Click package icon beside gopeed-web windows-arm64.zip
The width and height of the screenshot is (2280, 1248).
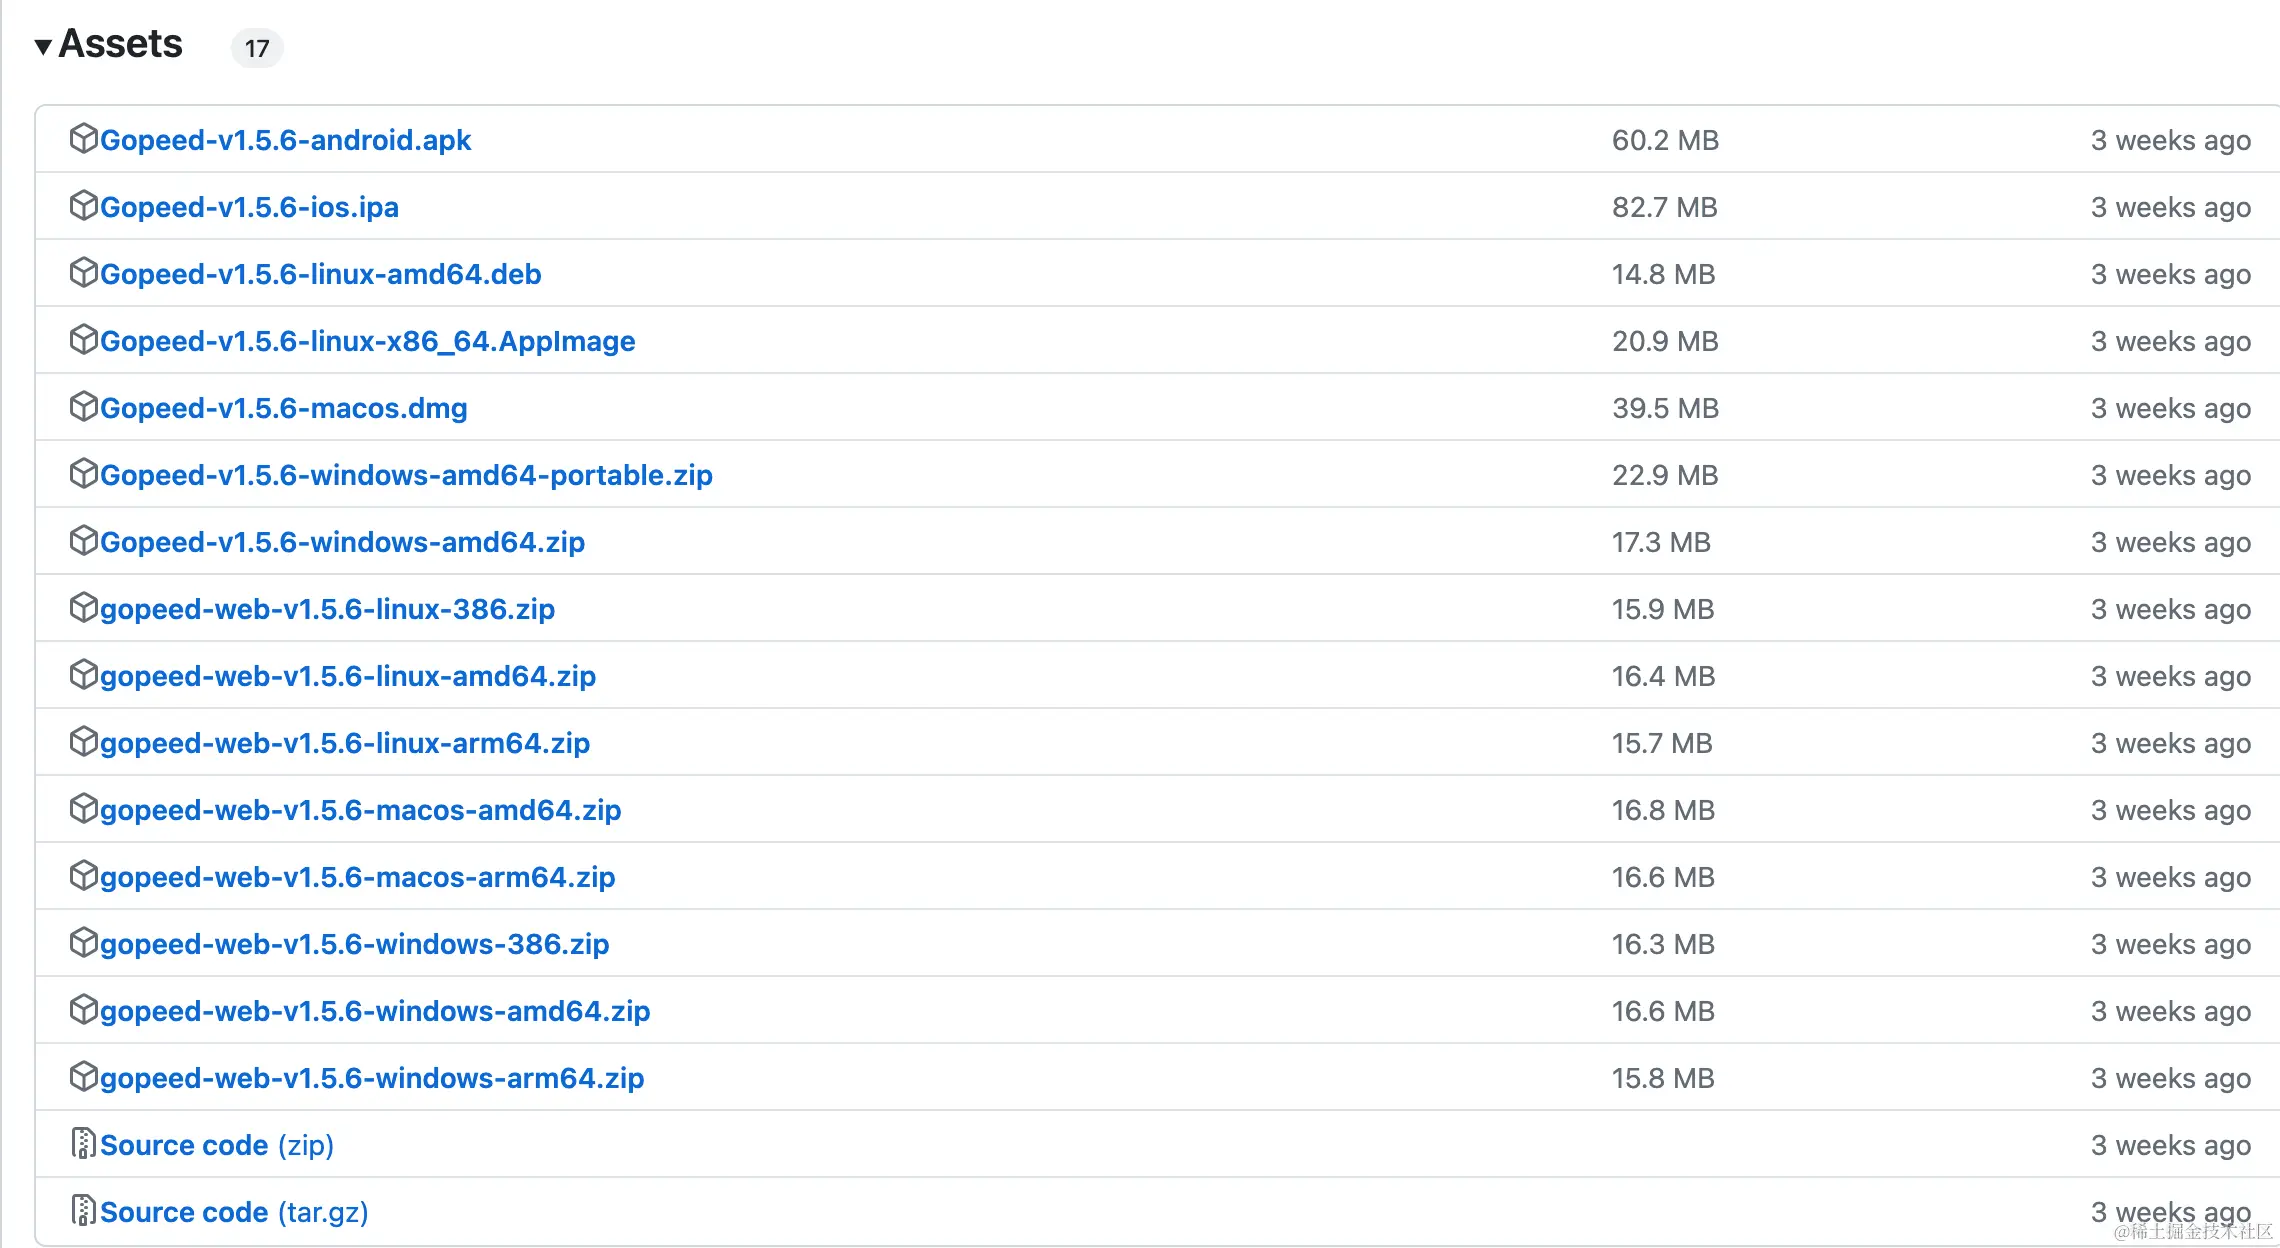(x=83, y=1076)
